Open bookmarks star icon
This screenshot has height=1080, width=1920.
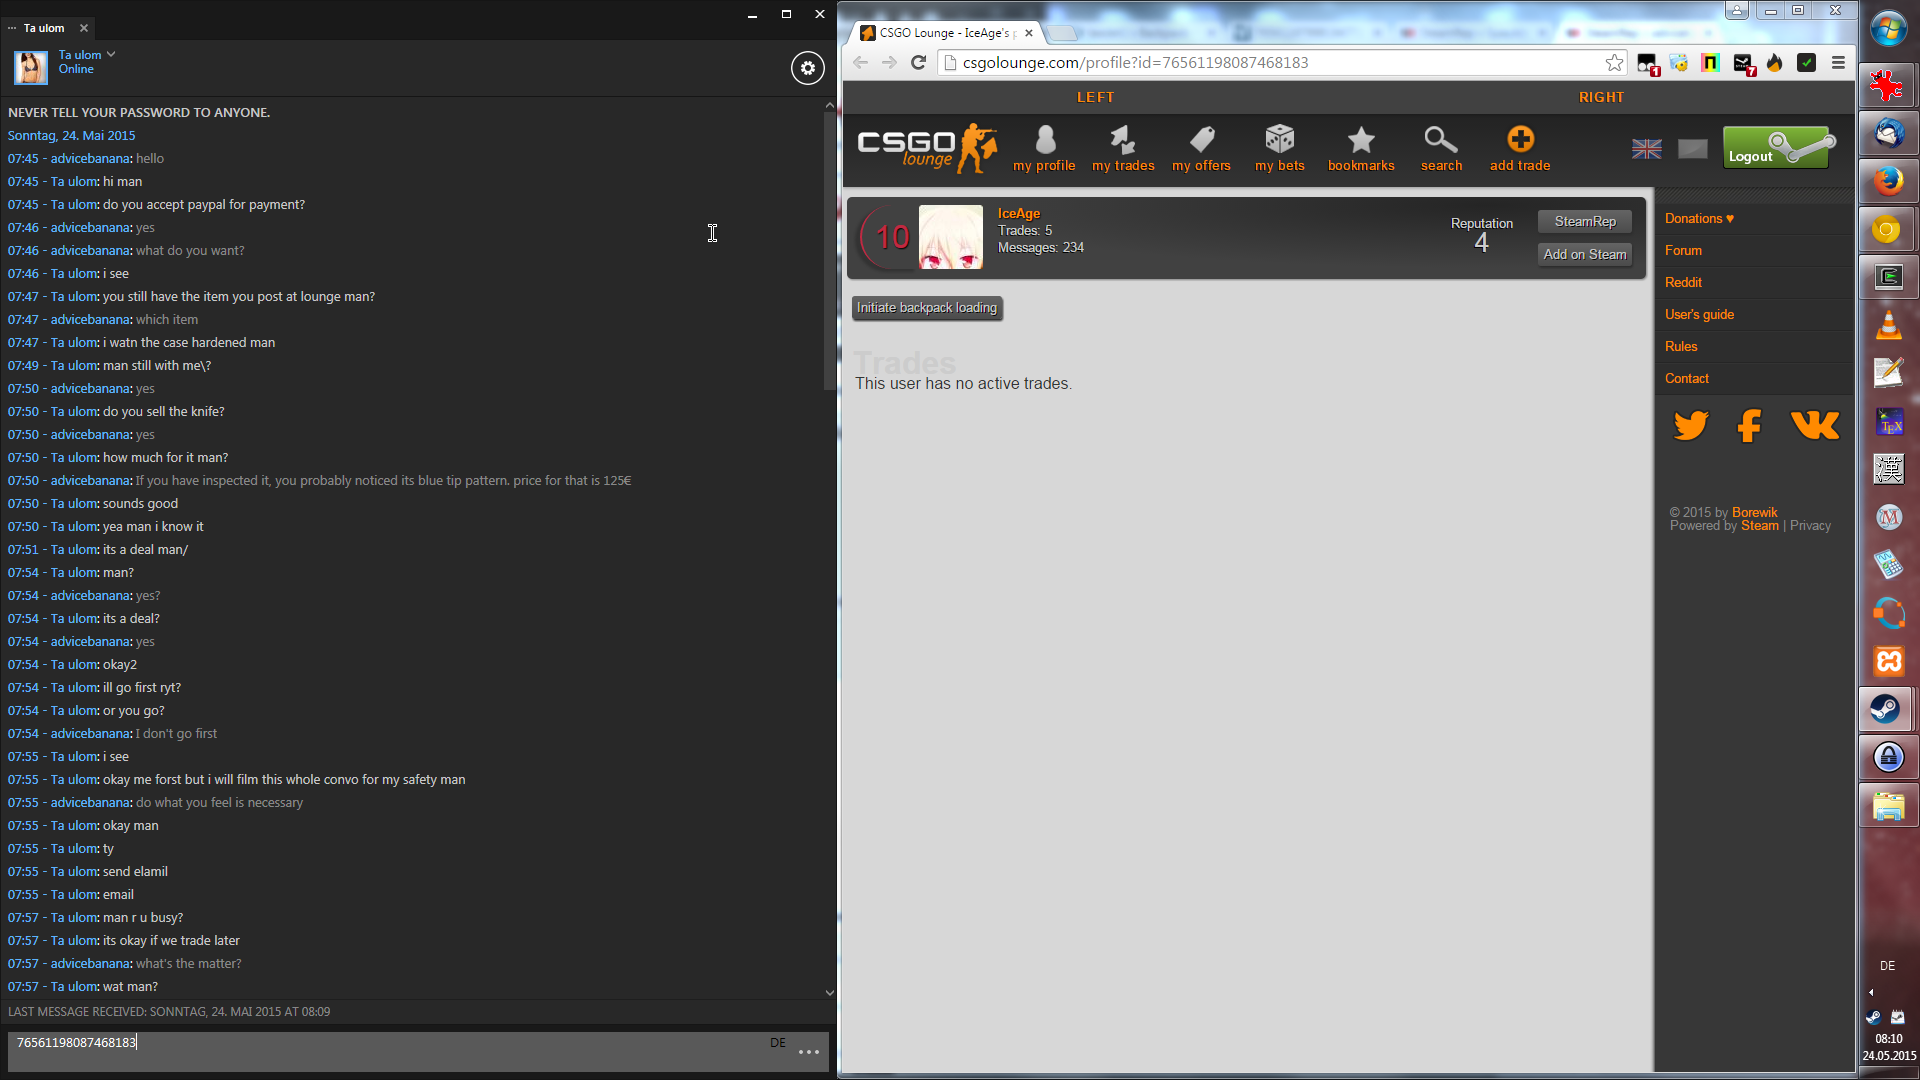coord(1360,140)
